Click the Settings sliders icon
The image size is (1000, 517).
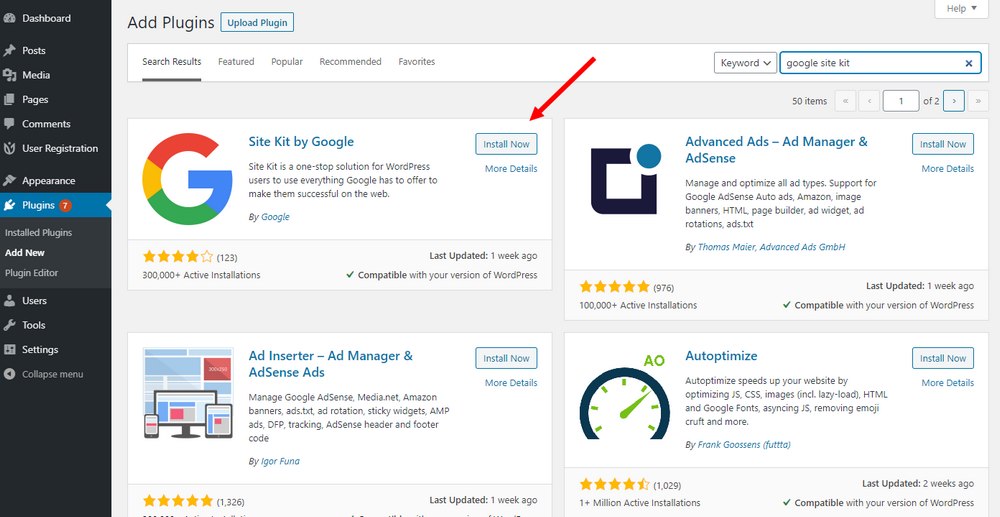click(9, 349)
